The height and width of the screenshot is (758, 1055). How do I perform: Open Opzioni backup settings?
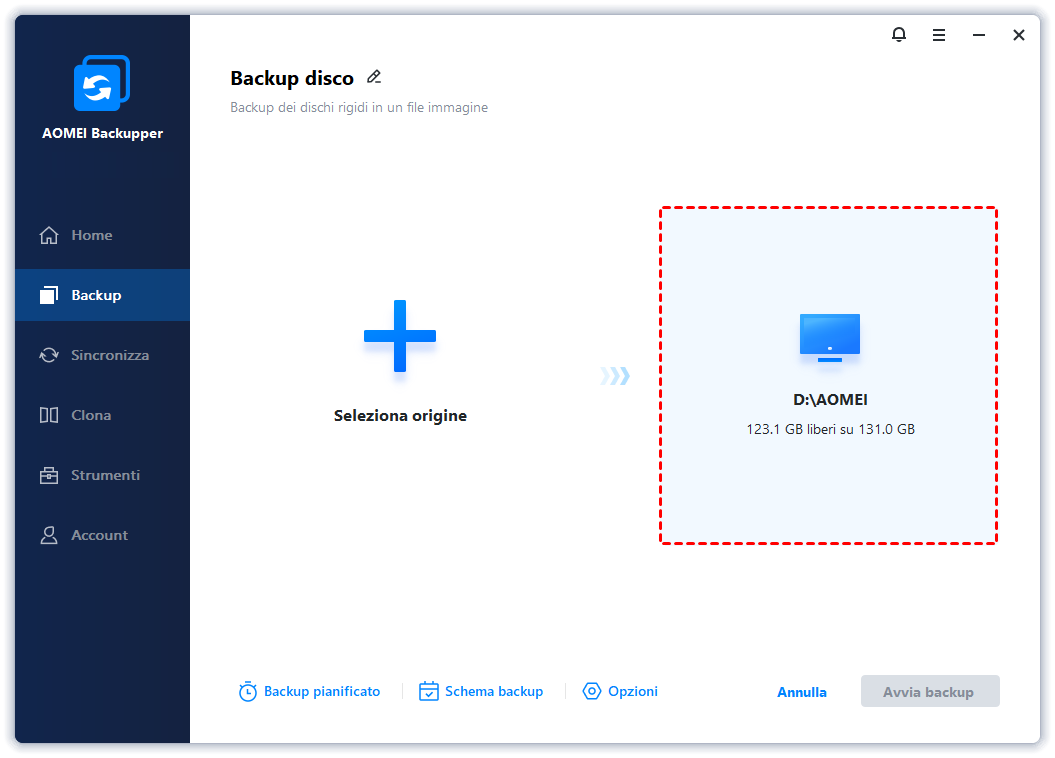(620, 691)
